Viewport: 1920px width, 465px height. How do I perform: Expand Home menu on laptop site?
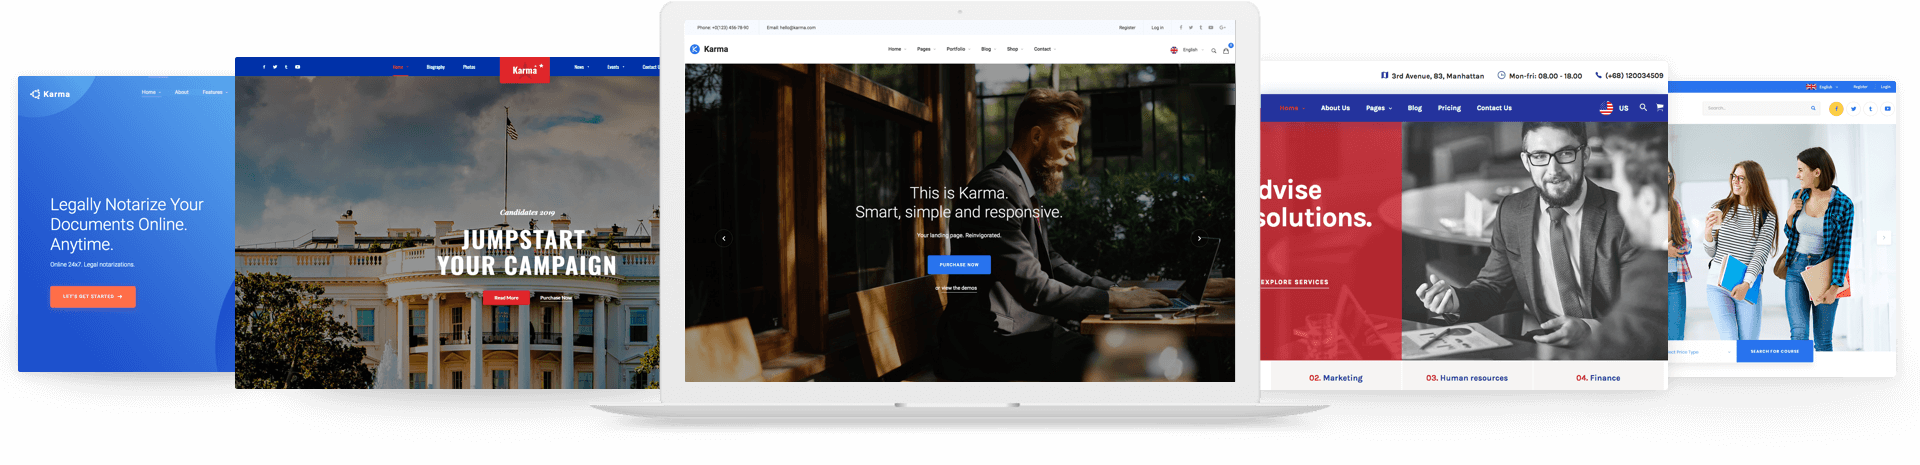click(x=896, y=49)
